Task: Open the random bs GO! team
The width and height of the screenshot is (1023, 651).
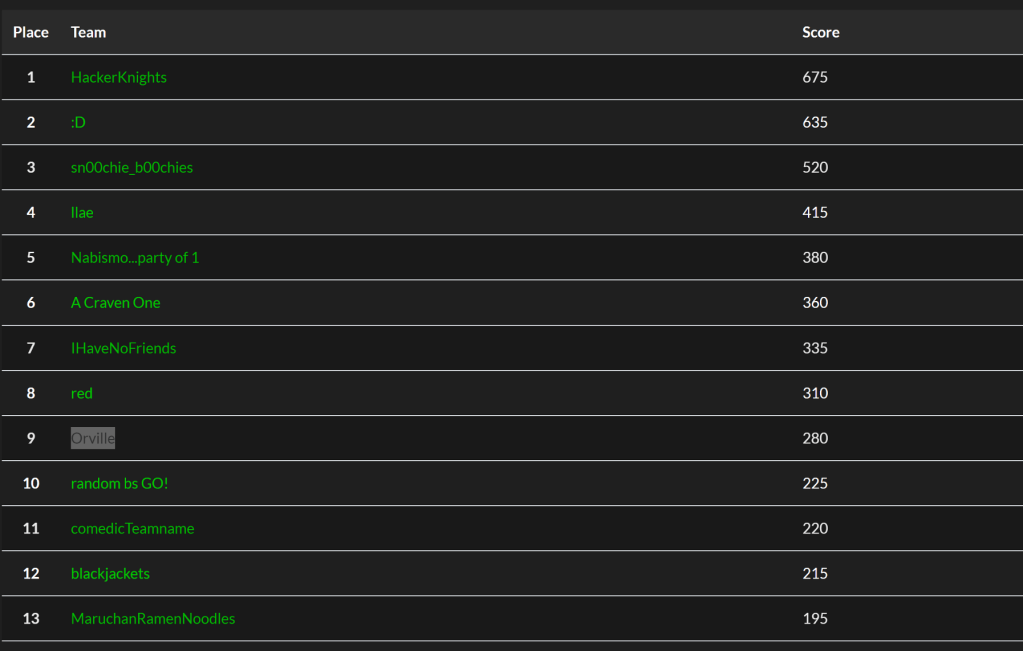Action: pyautogui.click(x=120, y=483)
